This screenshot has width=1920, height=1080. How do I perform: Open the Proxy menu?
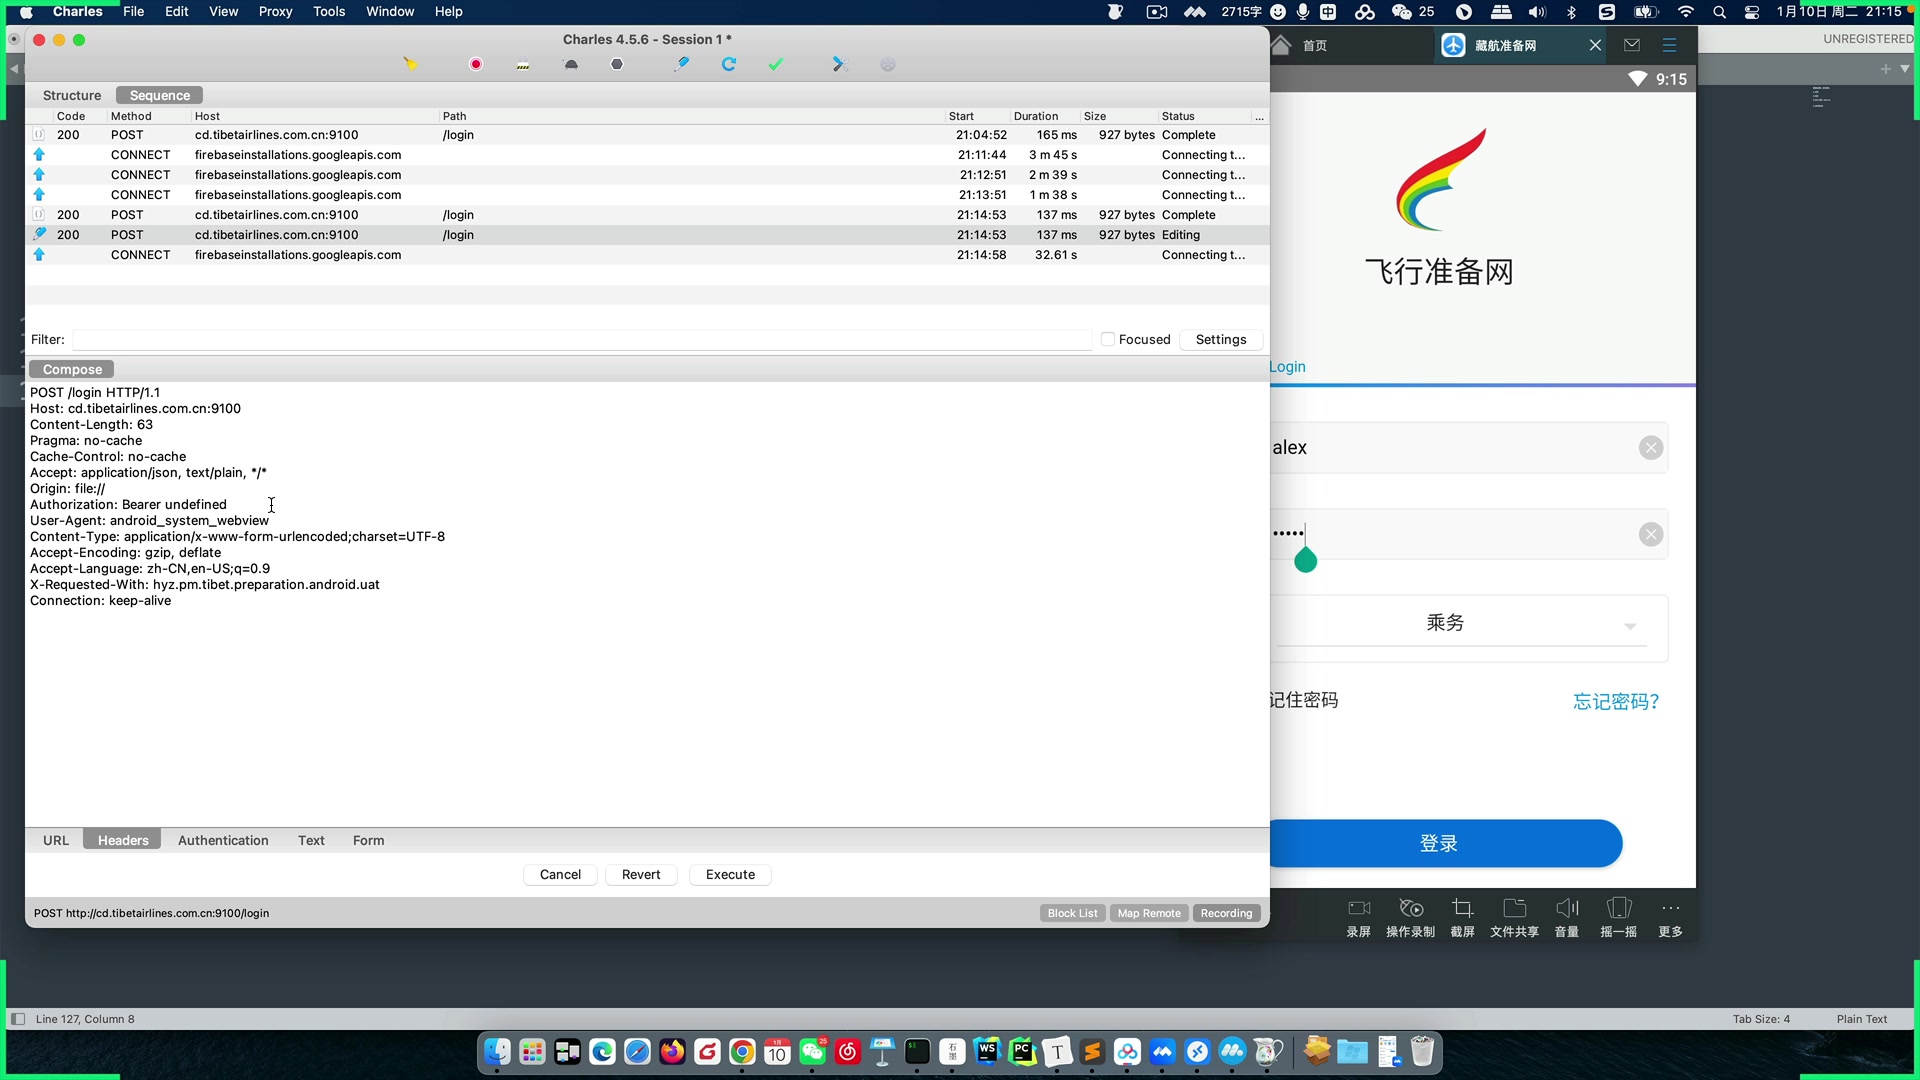[275, 11]
